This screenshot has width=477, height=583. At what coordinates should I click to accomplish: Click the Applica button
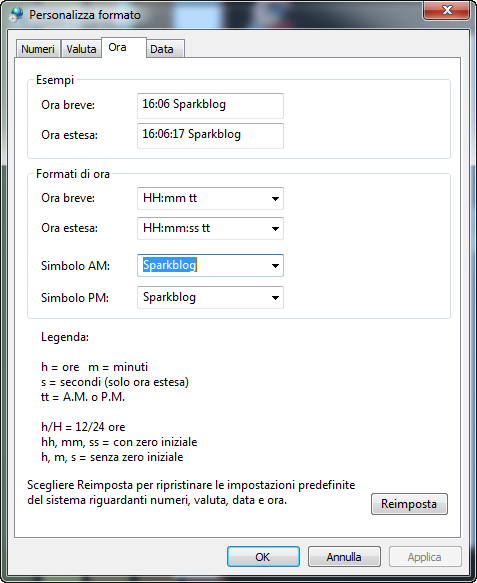[425, 557]
